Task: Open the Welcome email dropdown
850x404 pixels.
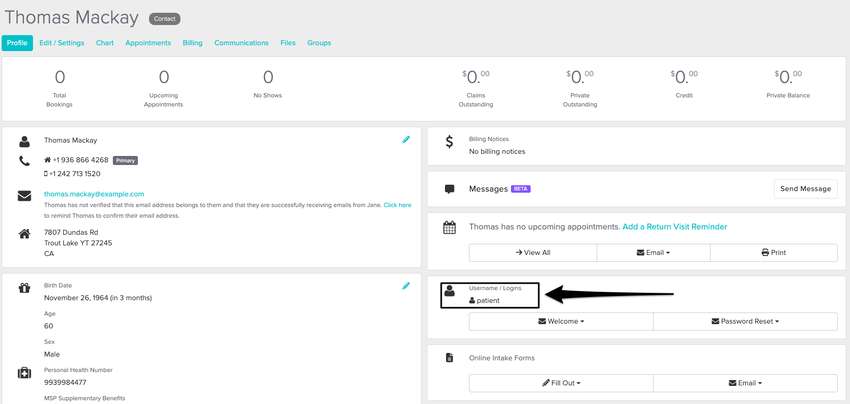Action: point(561,322)
